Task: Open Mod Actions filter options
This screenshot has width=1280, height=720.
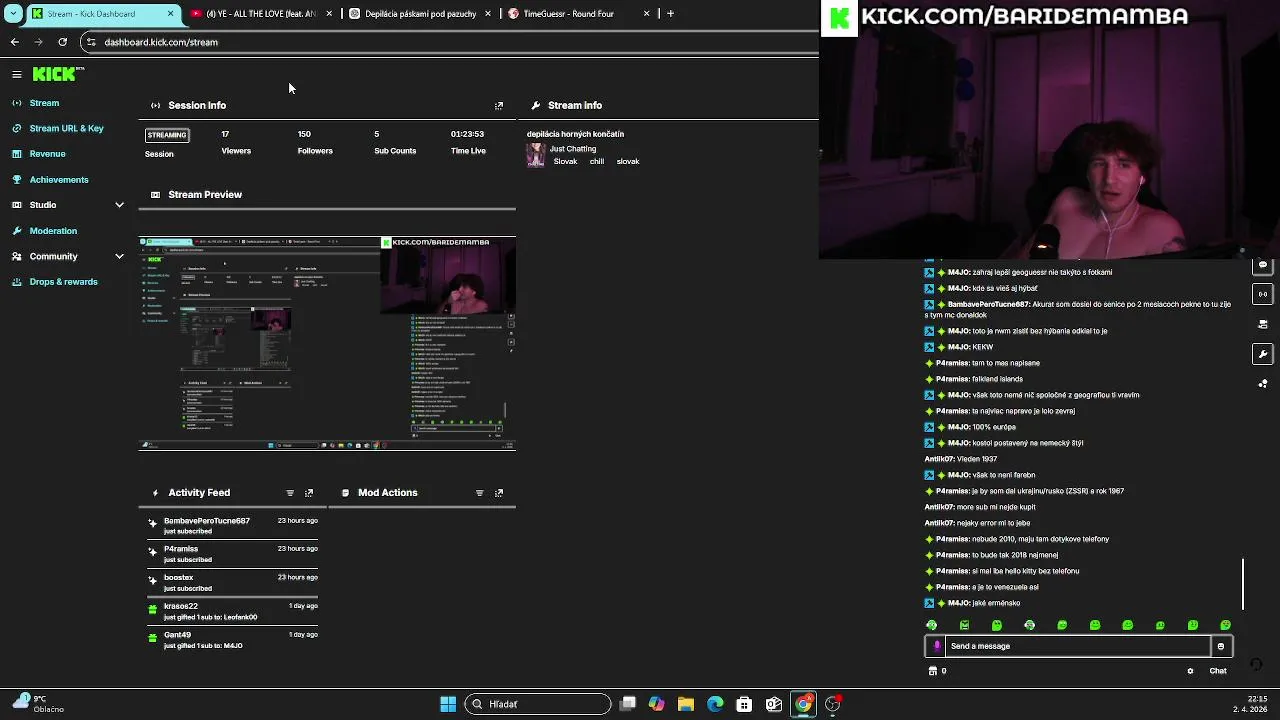Action: [480, 493]
